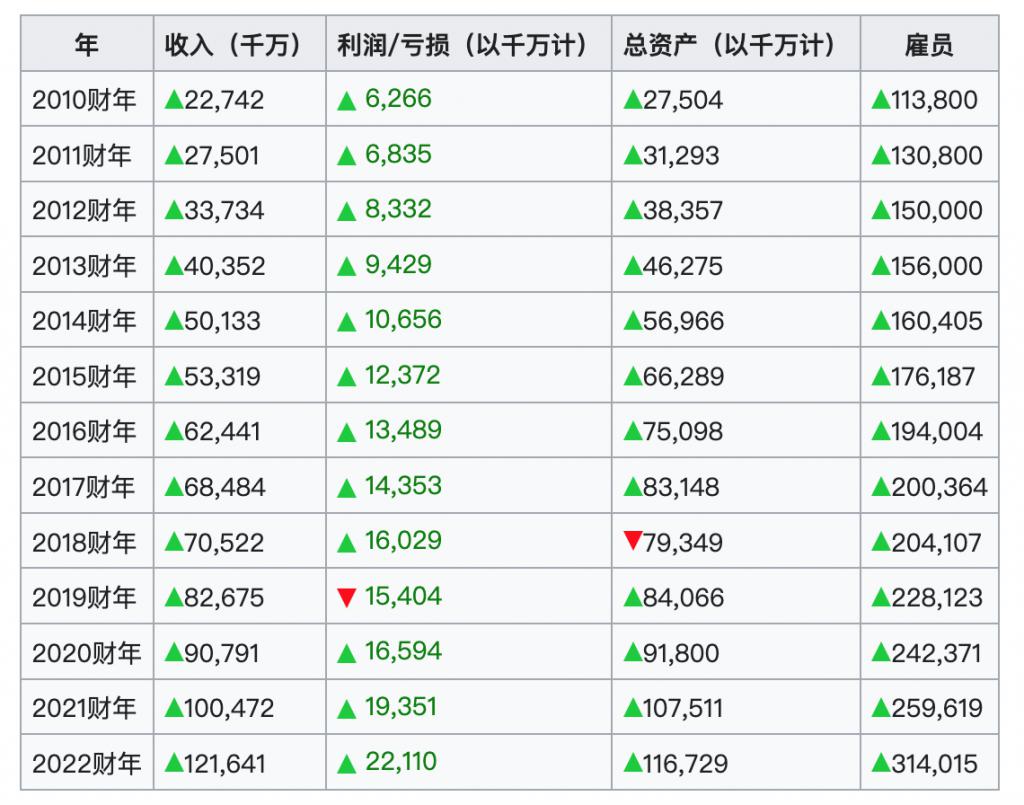Click the 16,029 profit value

403,541
